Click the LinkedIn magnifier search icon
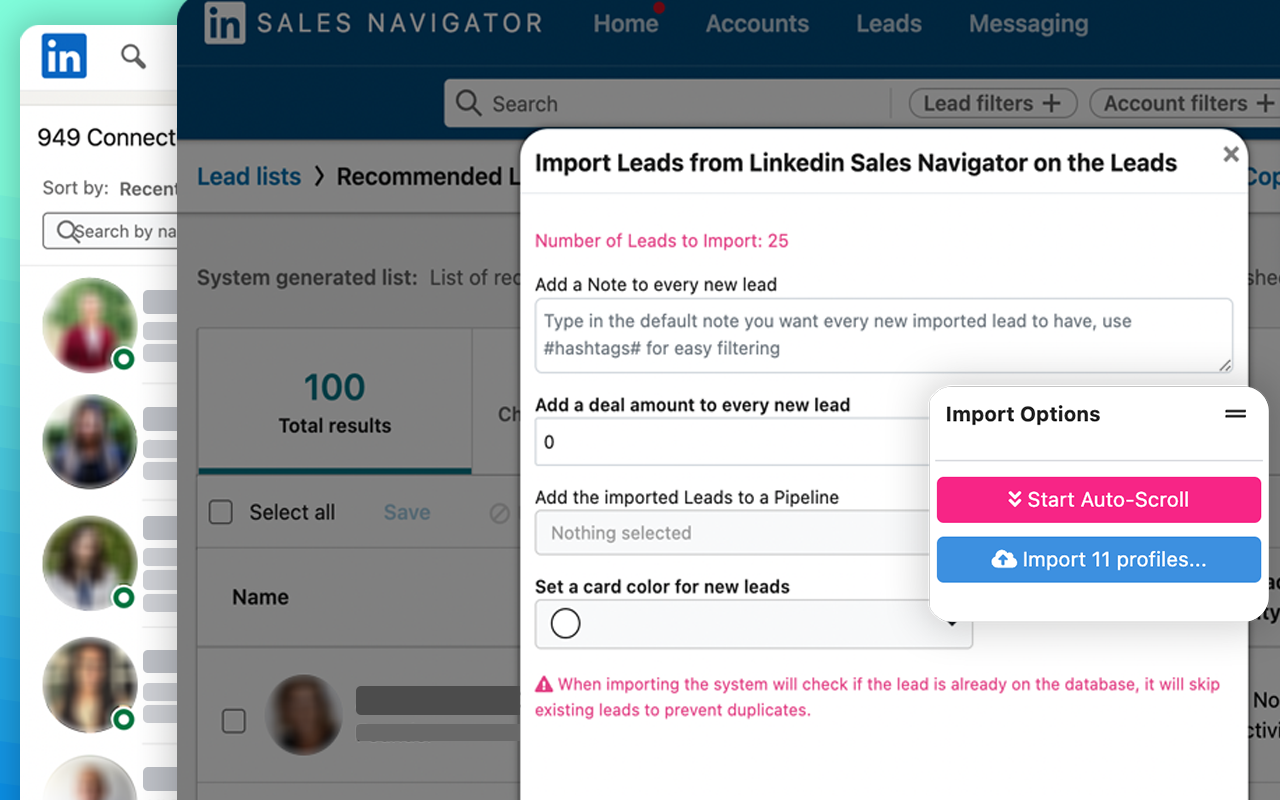Viewport: 1280px width, 800px height. click(133, 56)
